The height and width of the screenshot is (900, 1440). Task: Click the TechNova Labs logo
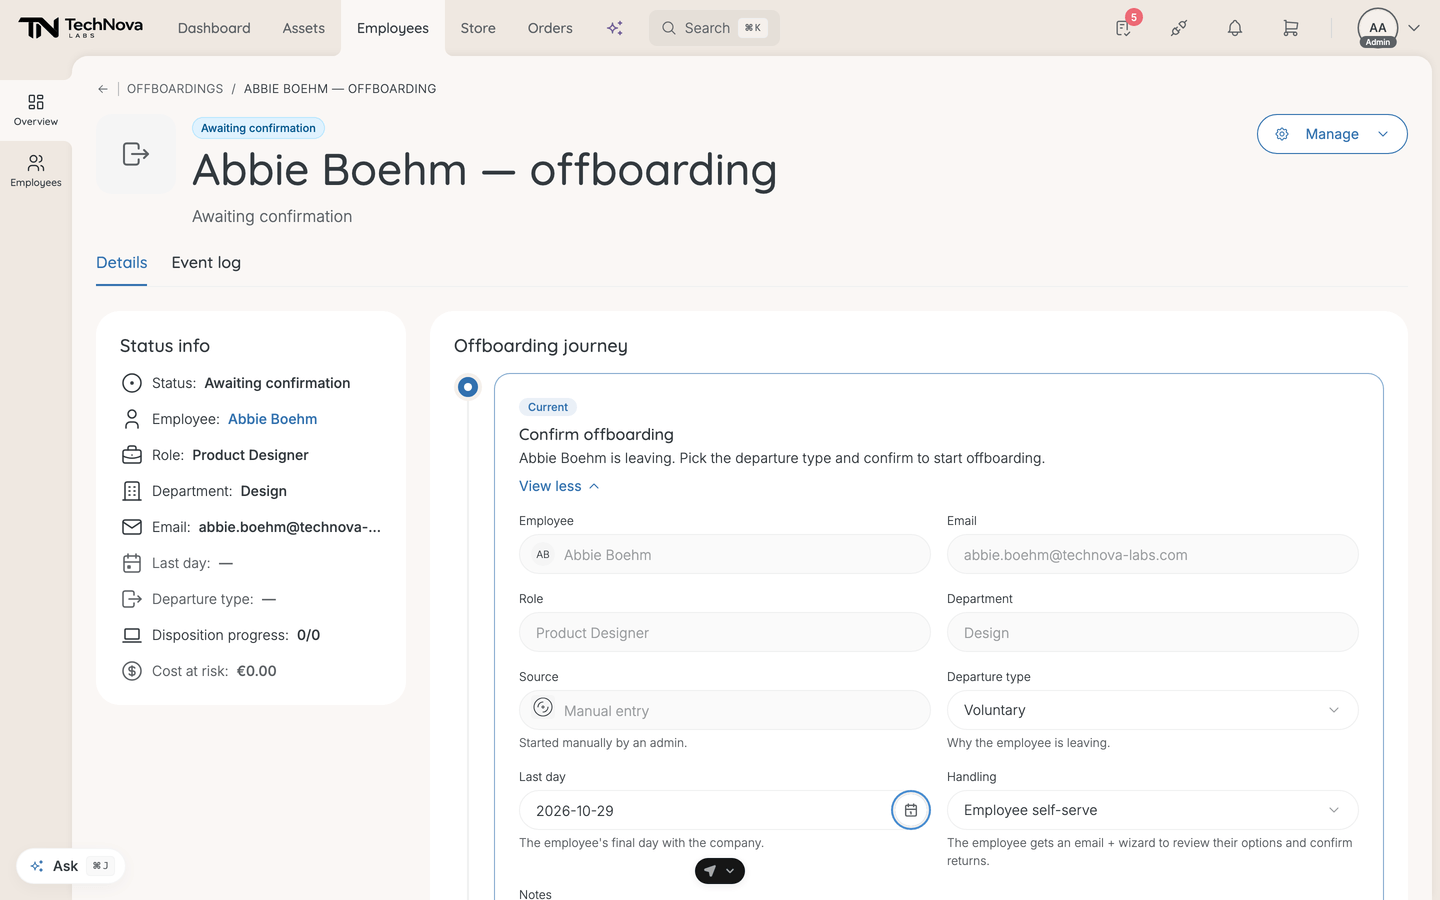pyautogui.click(x=81, y=28)
